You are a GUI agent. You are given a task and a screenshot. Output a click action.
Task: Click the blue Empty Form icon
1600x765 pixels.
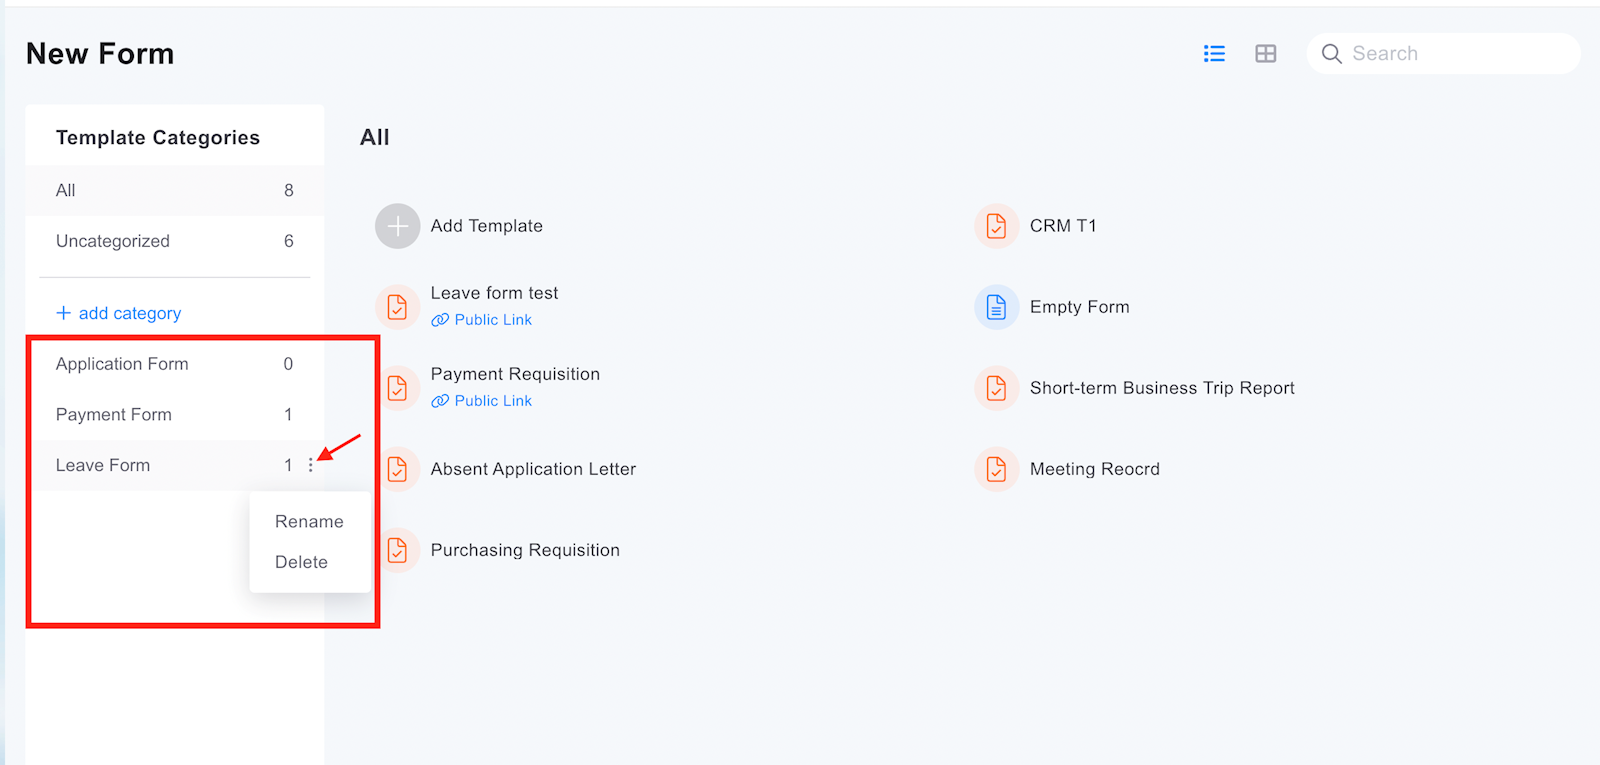pyautogui.click(x=996, y=307)
